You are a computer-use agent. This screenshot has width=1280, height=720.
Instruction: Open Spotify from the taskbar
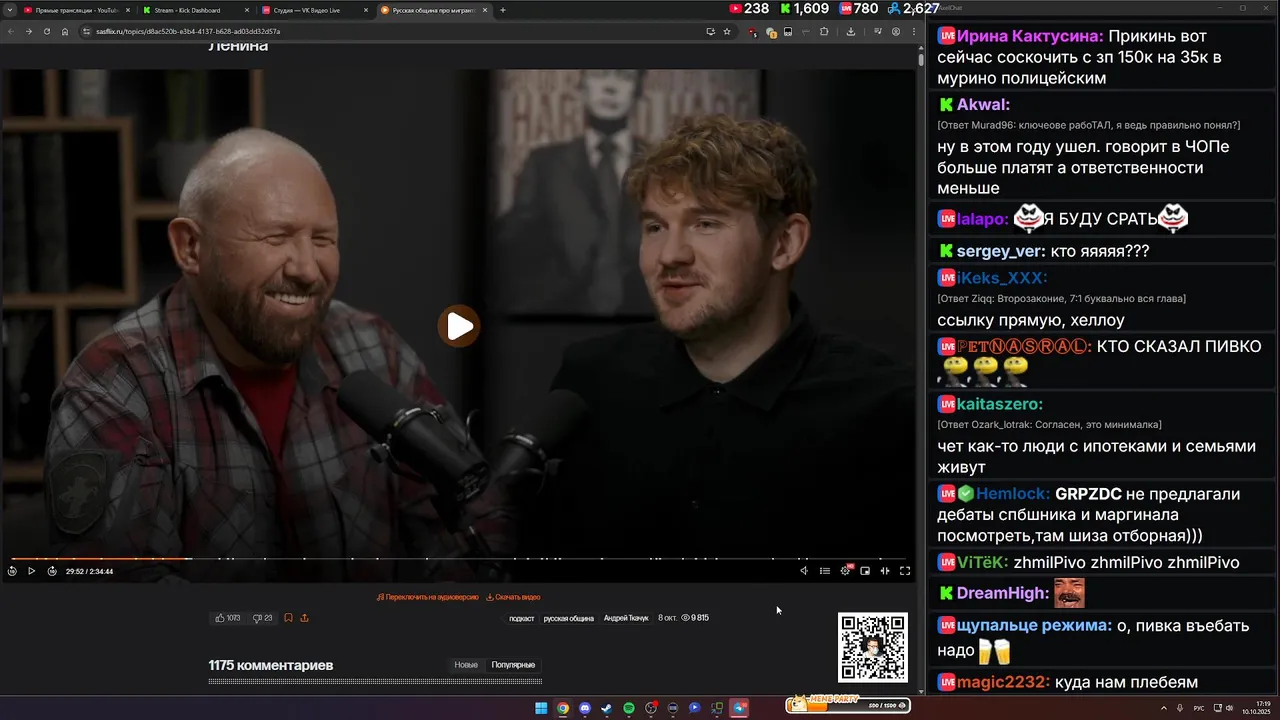[x=629, y=708]
